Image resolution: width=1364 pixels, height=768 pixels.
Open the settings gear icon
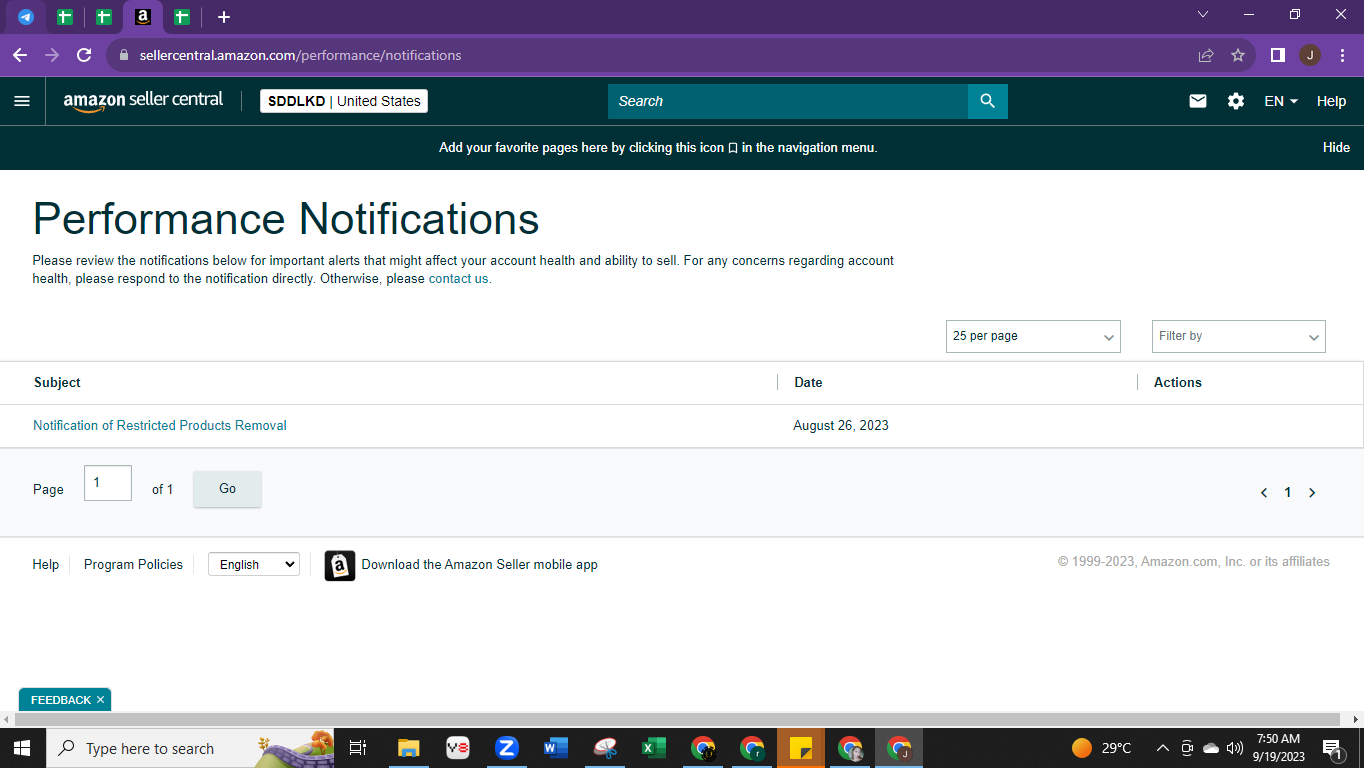pos(1236,101)
